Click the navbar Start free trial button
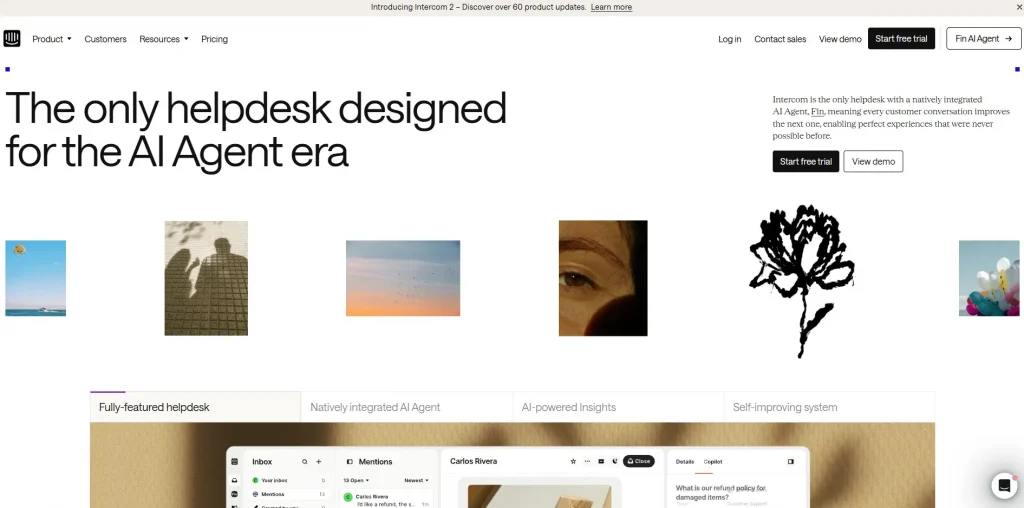 [x=901, y=39]
